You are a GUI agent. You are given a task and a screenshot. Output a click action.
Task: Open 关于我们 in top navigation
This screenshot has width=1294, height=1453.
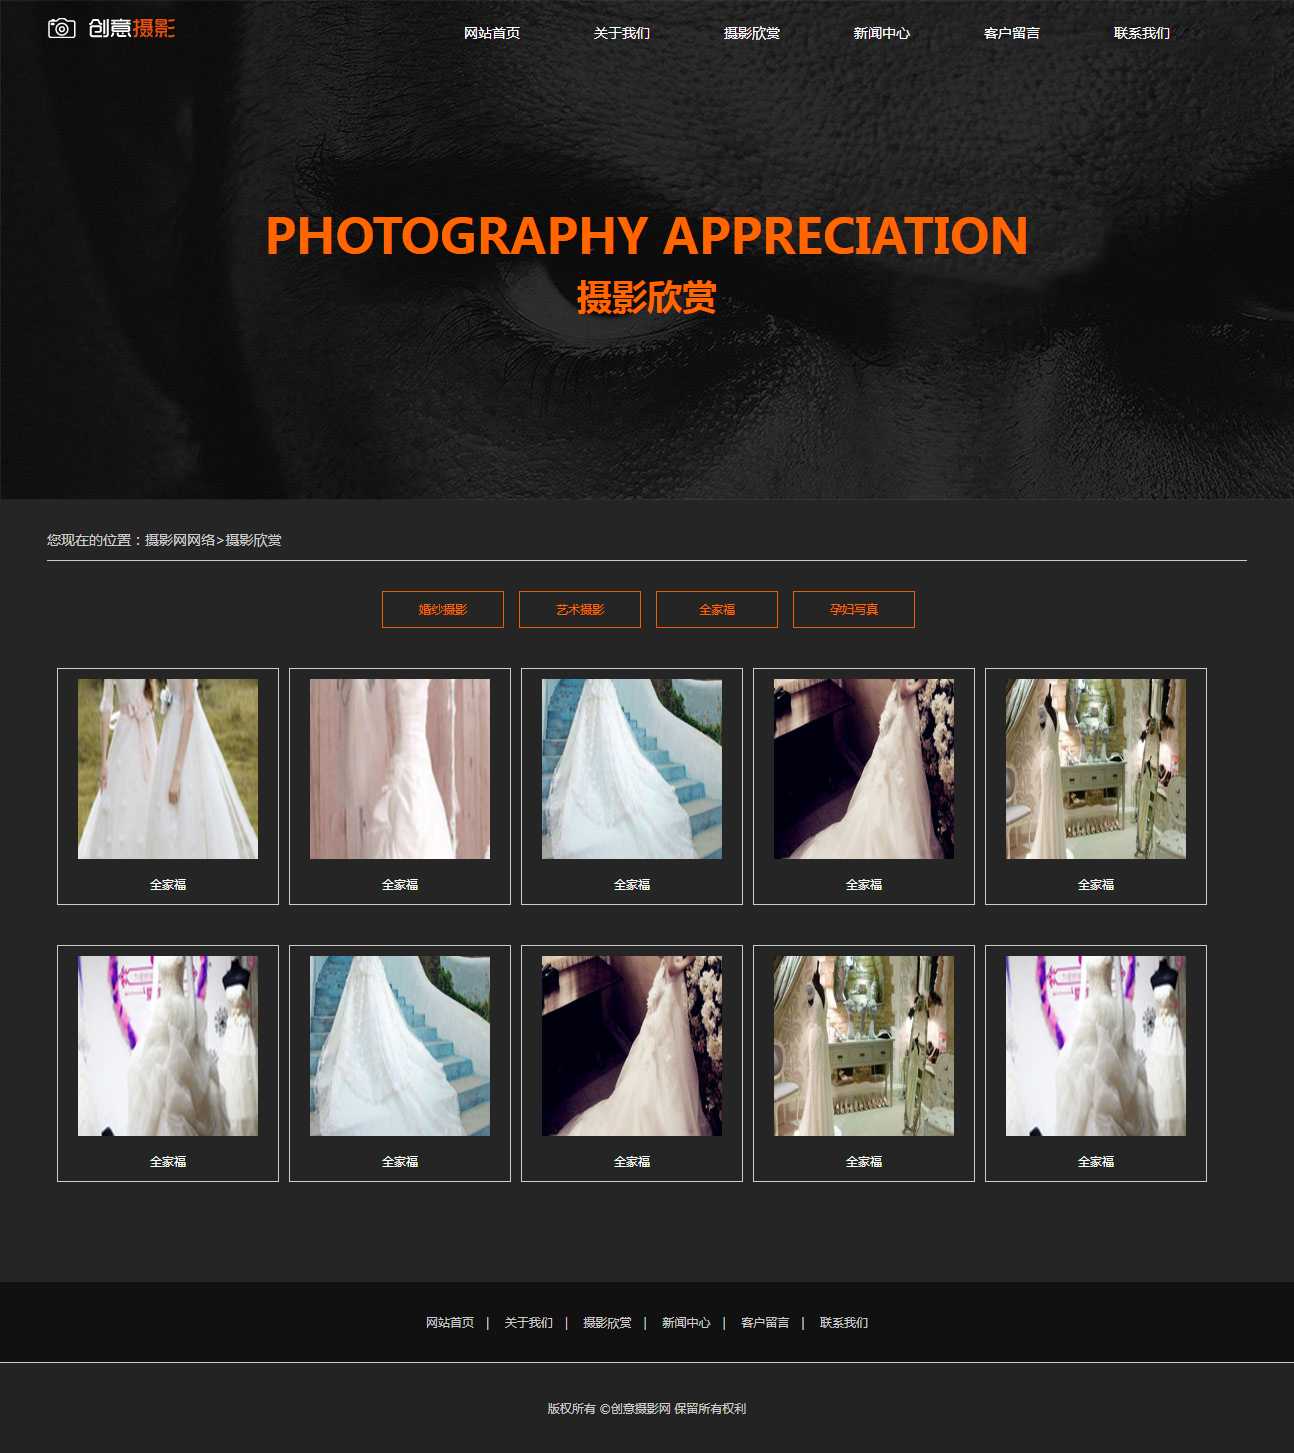pyautogui.click(x=622, y=33)
